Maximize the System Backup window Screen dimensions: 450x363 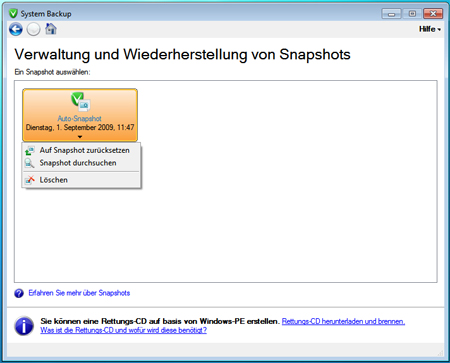click(x=412, y=14)
